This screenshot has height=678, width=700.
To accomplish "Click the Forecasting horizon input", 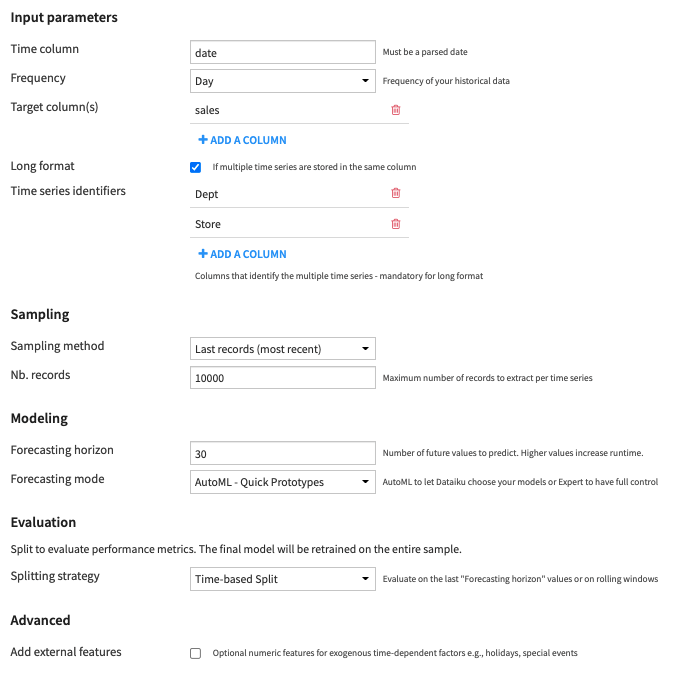I will click(282, 453).
